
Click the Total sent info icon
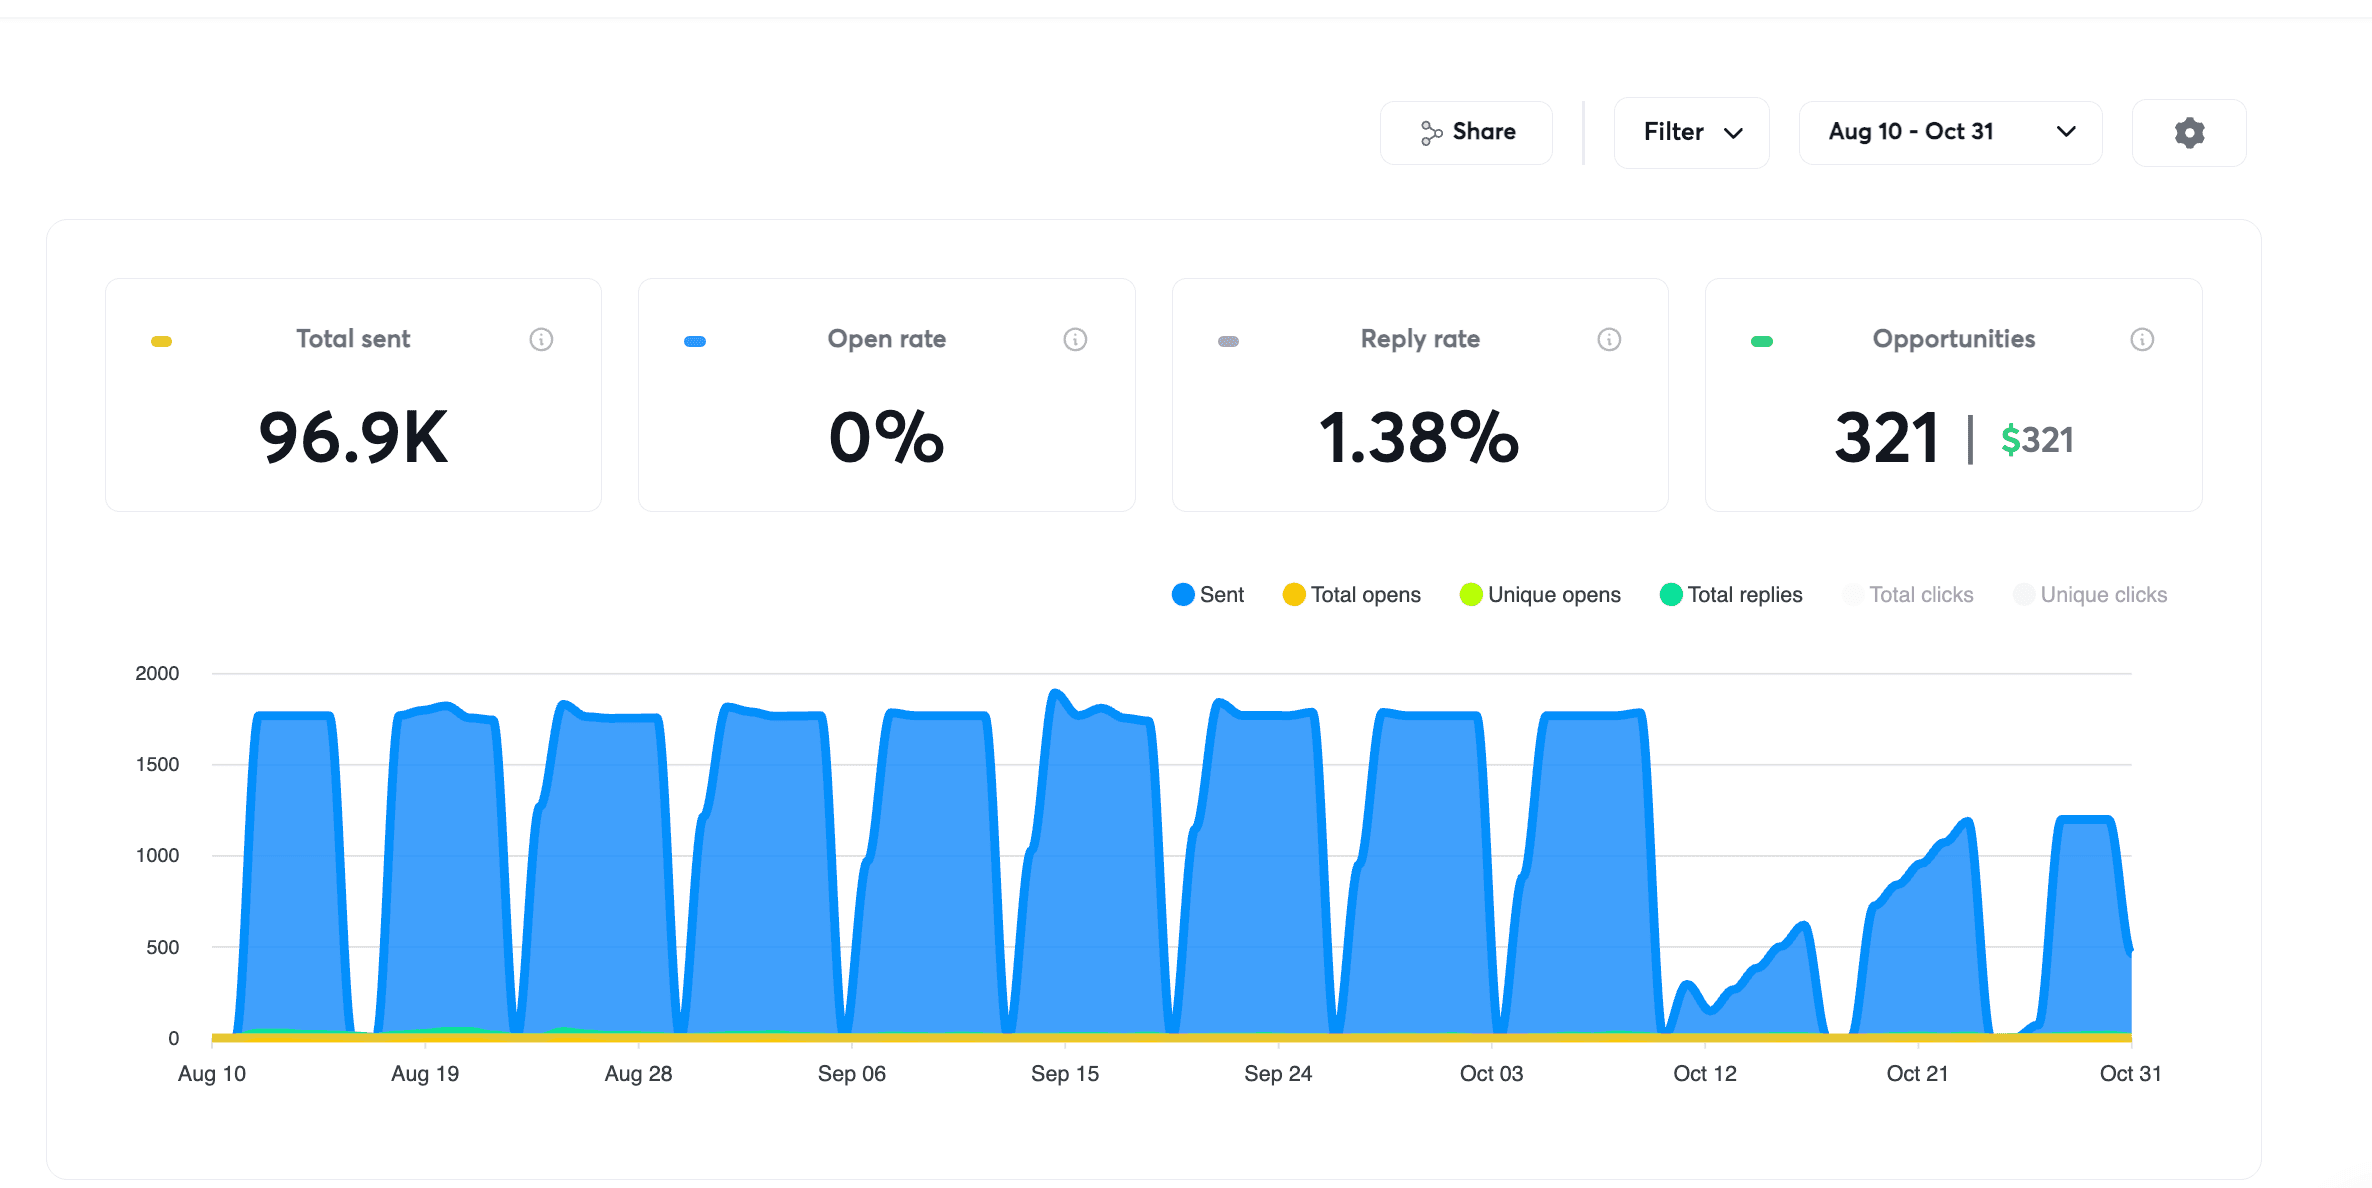coord(541,340)
